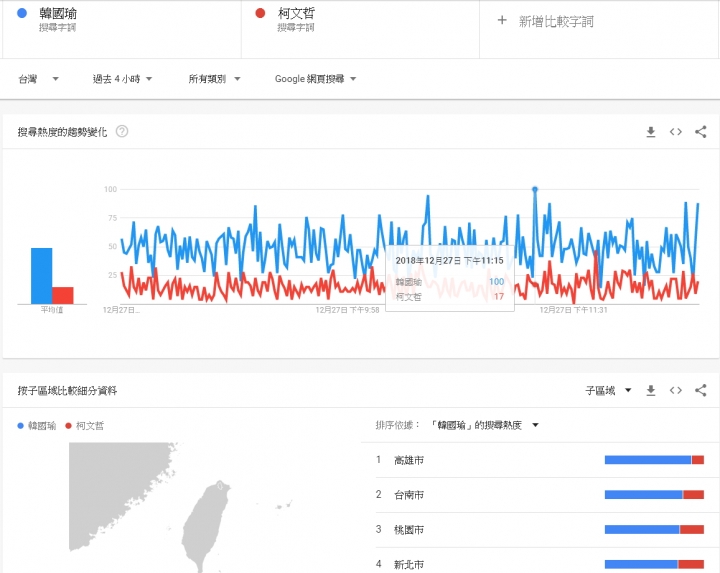
Task: Click the highlighted peak point at 100
Action: click(x=534, y=189)
